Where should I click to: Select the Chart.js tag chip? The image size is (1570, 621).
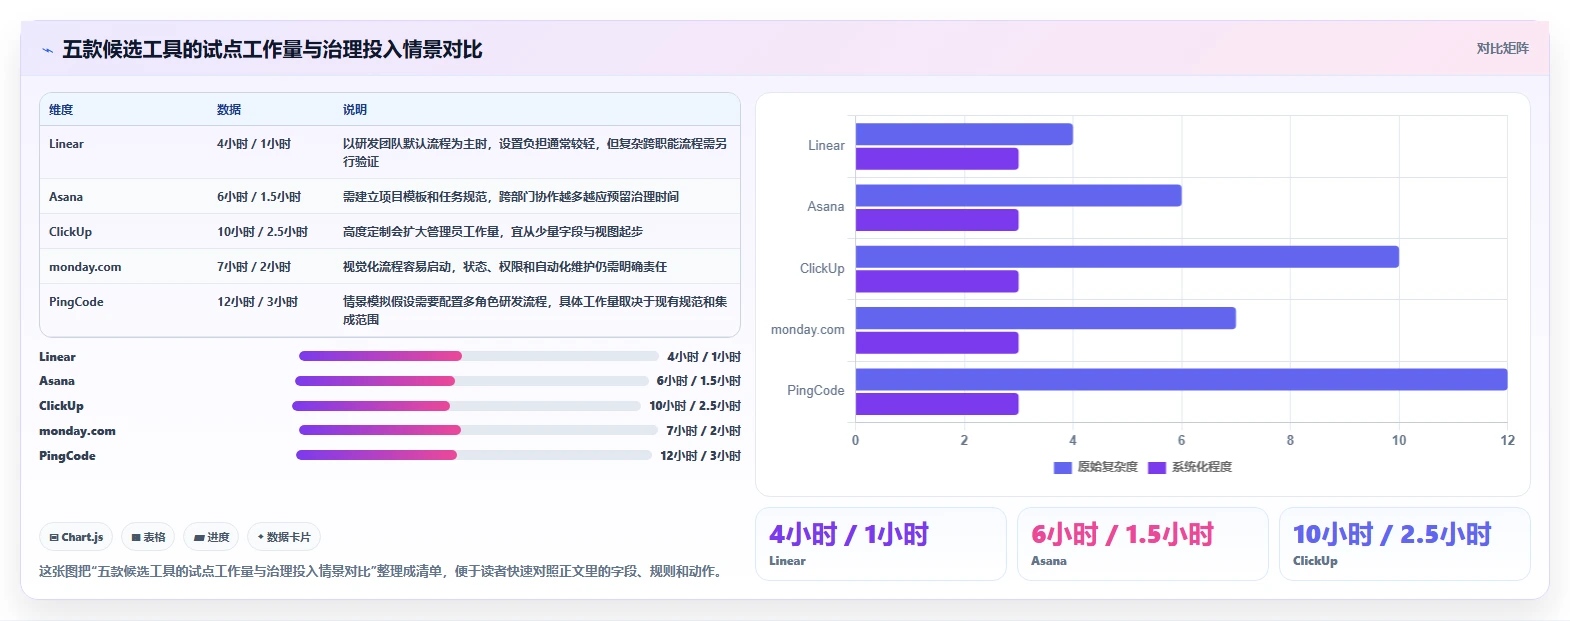pyautogui.click(x=77, y=537)
